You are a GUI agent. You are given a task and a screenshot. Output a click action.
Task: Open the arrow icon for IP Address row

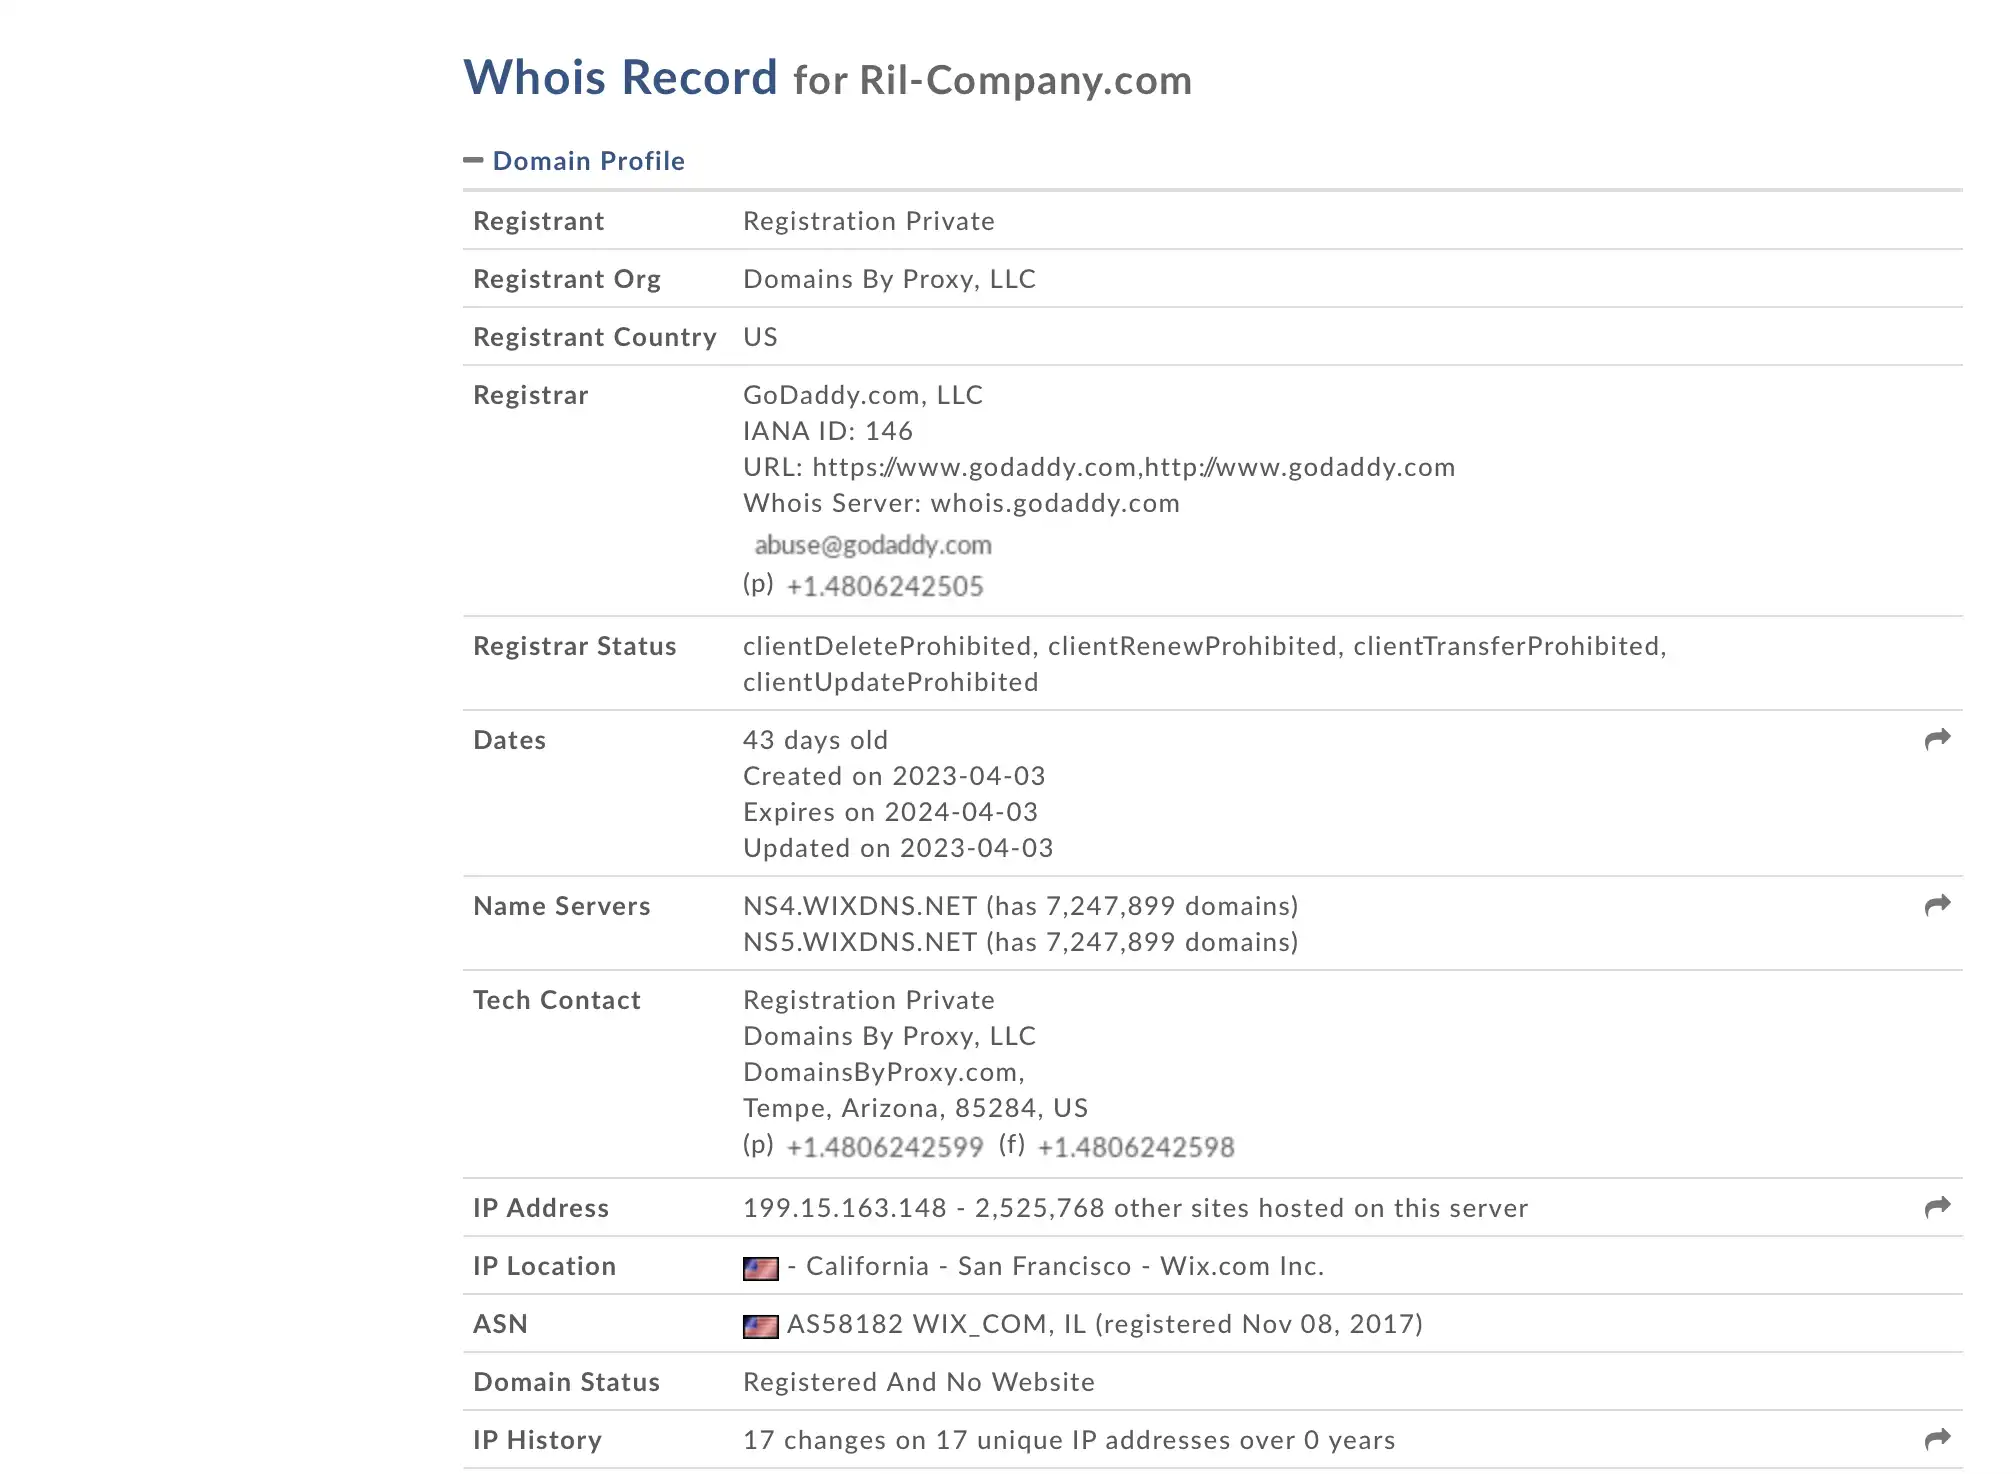1937,1208
